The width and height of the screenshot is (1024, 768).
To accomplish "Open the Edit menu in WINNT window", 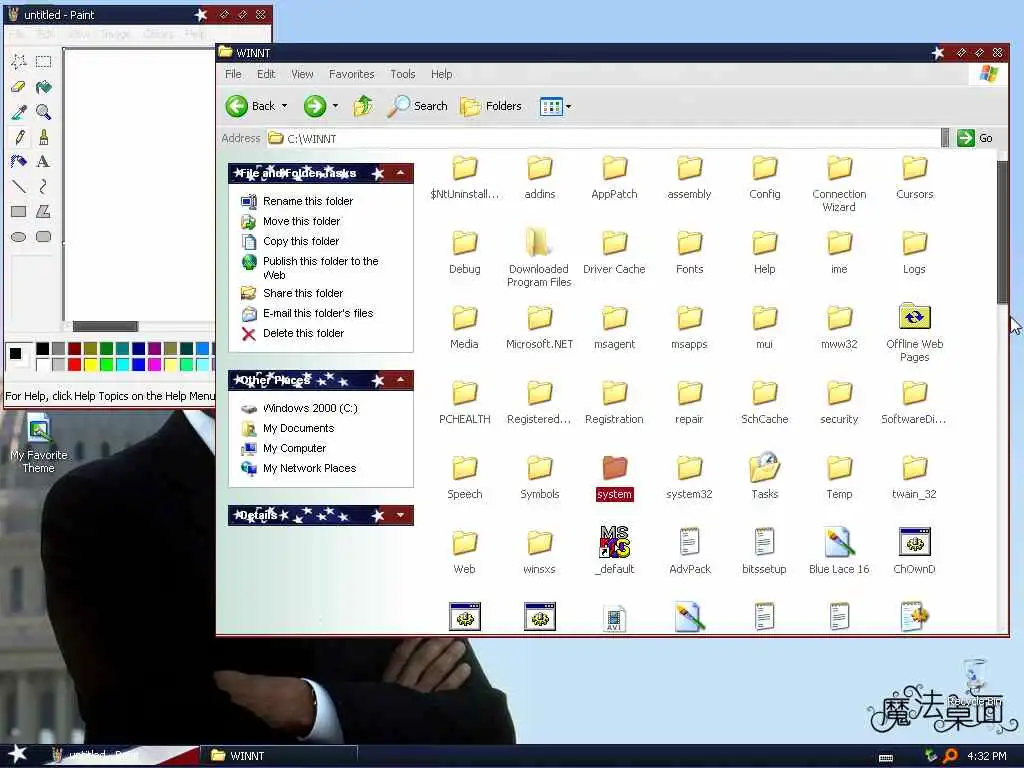I will (x=266, y=74).
